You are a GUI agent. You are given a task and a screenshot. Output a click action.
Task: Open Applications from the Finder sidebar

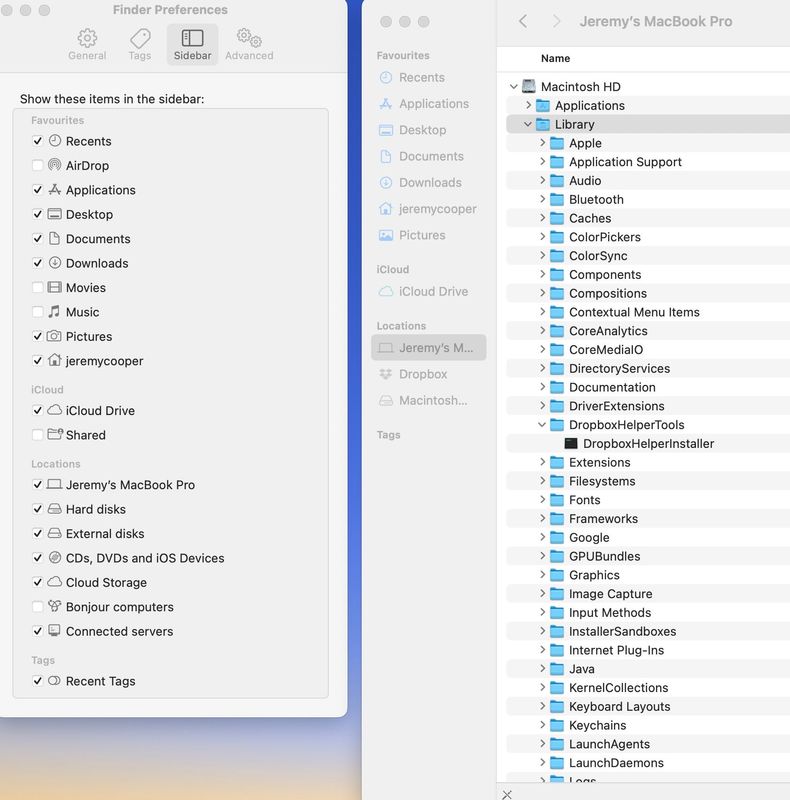pyautogui.click(x=429, y=104)
